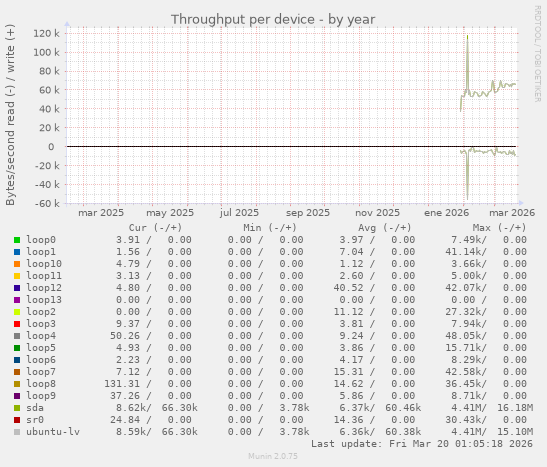
Task: Click the -60 k y-axis label
Action: click(47, 203)
